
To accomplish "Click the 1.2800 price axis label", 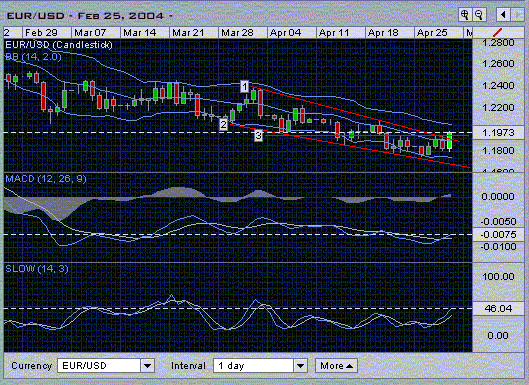I will (498, 43).
